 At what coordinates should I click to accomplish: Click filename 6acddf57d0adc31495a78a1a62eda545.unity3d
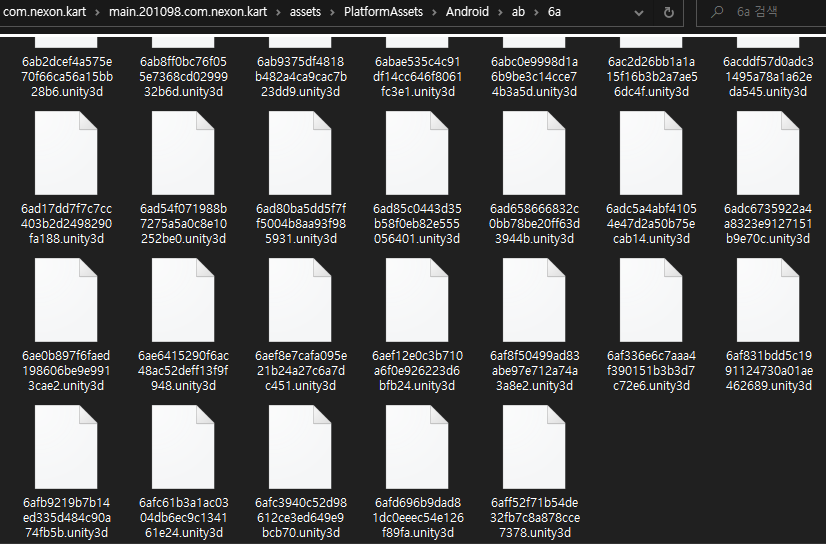coord(768,77)
